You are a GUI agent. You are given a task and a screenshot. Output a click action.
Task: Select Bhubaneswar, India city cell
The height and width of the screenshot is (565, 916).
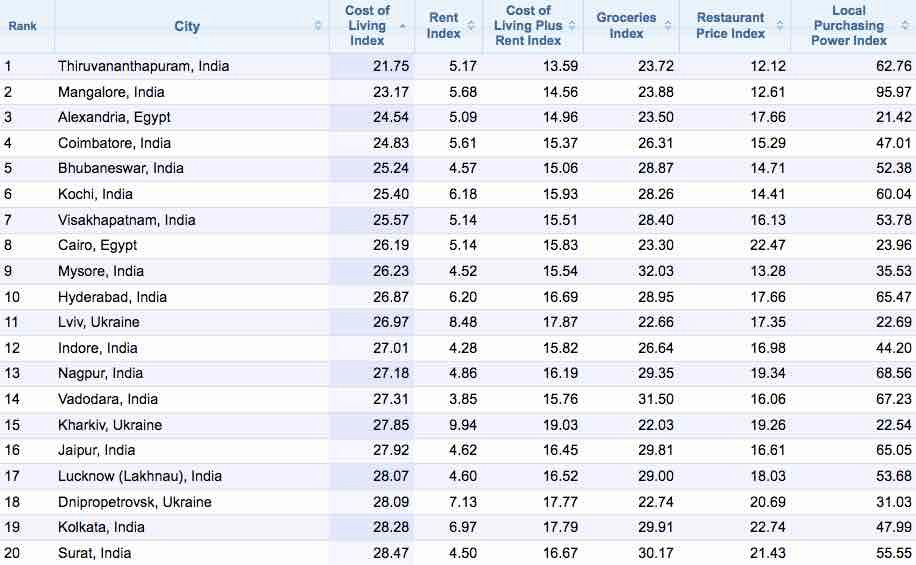[x=120, y=168]
